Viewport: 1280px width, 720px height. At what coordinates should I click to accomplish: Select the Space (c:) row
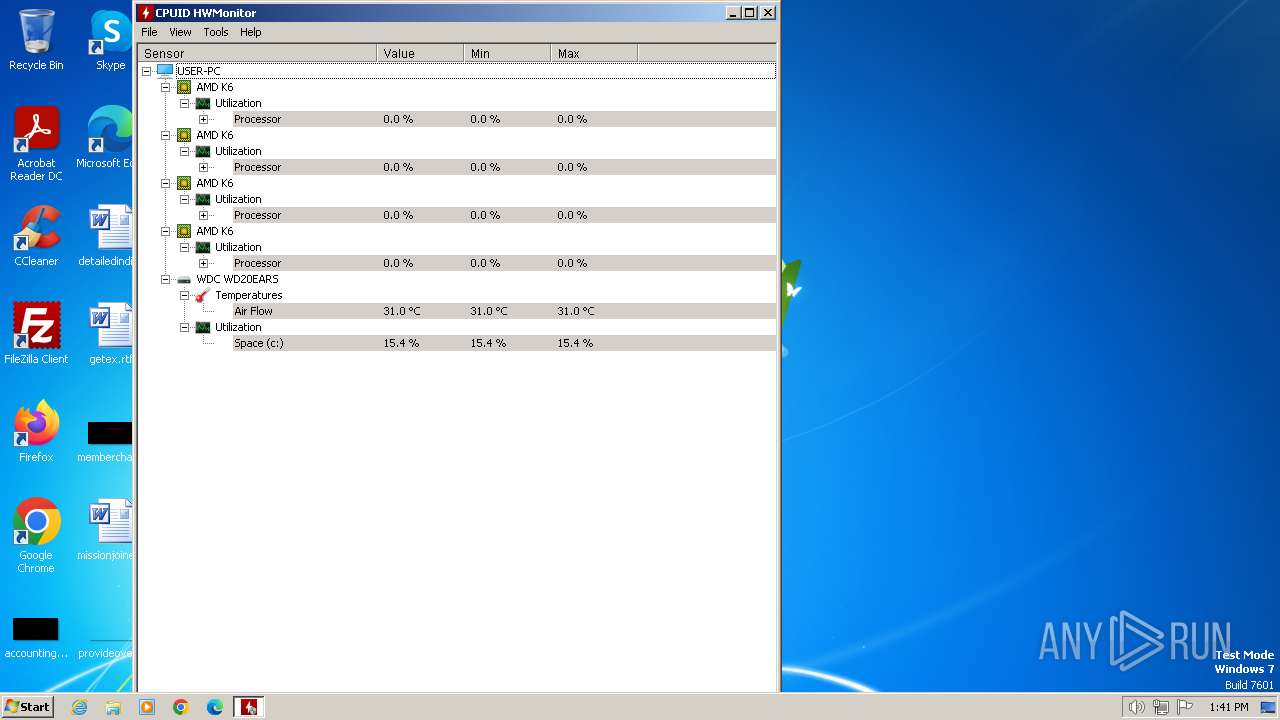click(504, 343)
